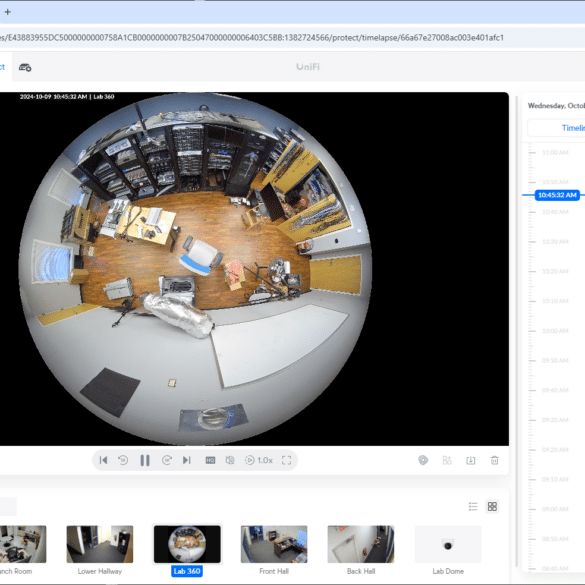This screenshot has height=585, width=585.
Task: Switch camera list to list view
Action: (473, 506)
